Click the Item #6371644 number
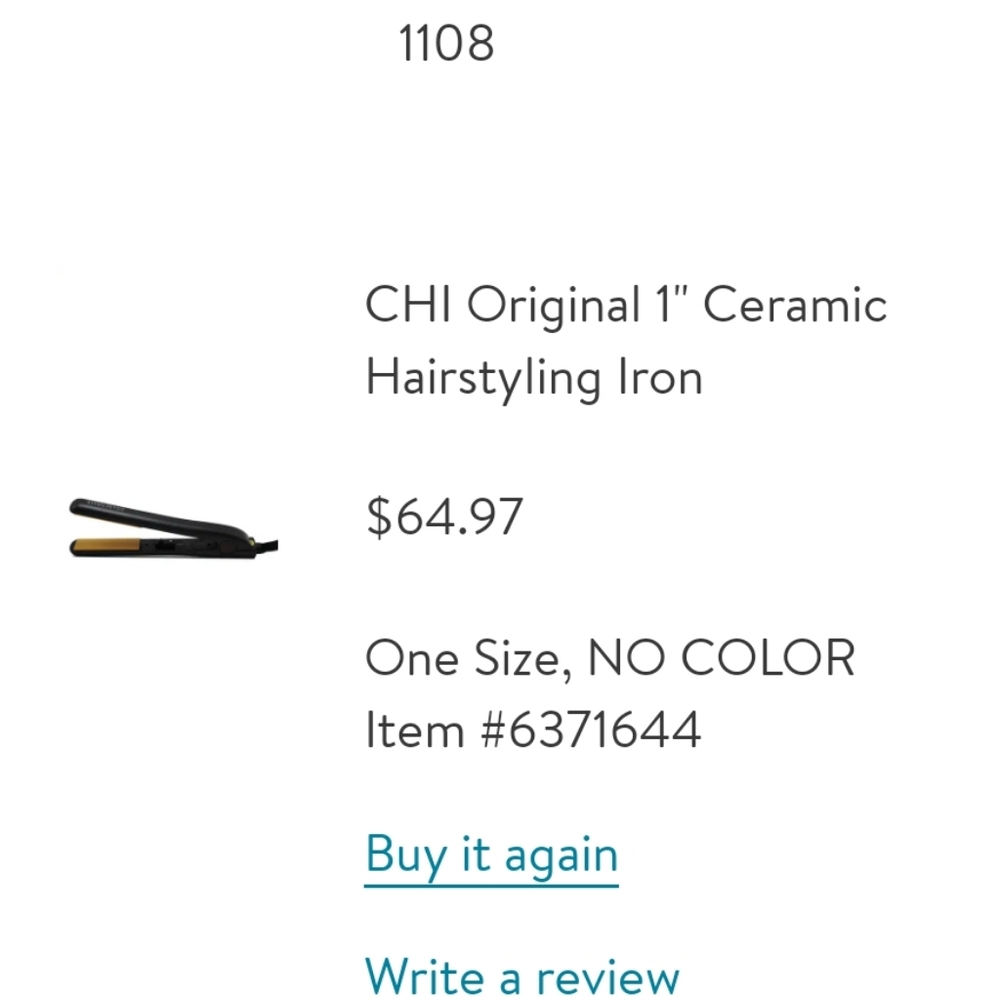 pyautogui.click(x=535, y=730)
